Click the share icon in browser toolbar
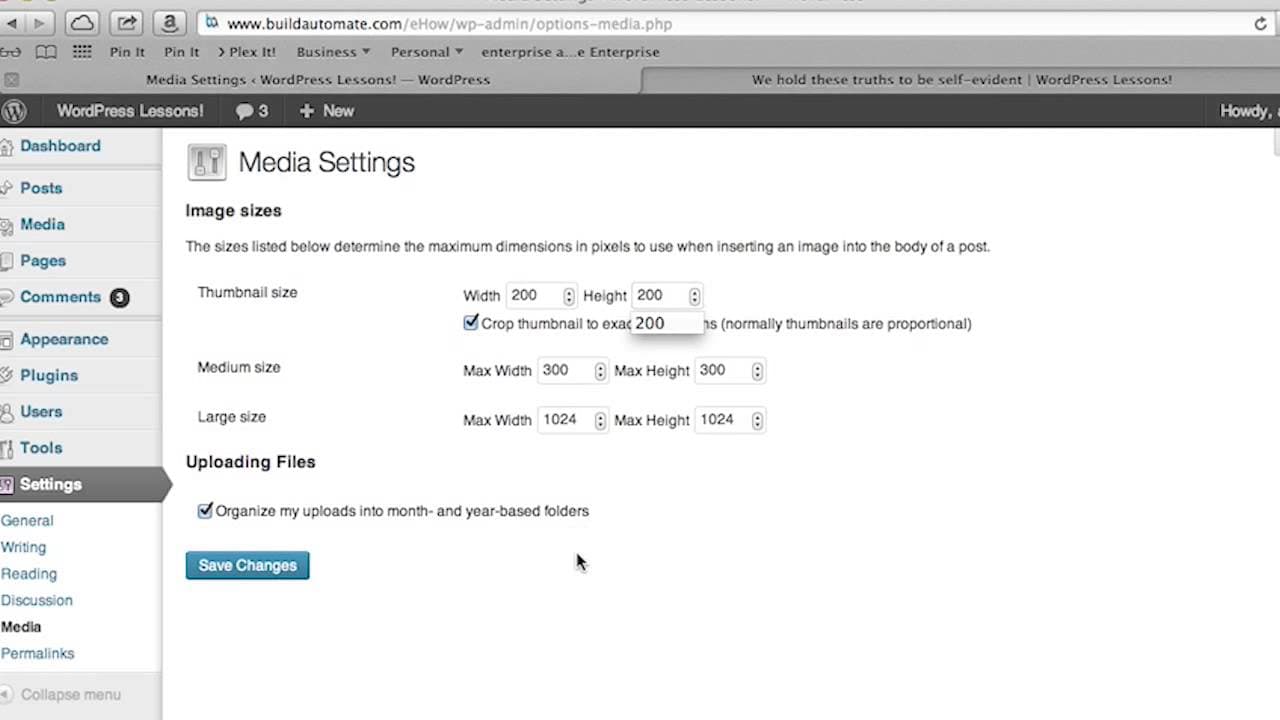This screenshot has width=1280, height=720. tap(127, 23)
